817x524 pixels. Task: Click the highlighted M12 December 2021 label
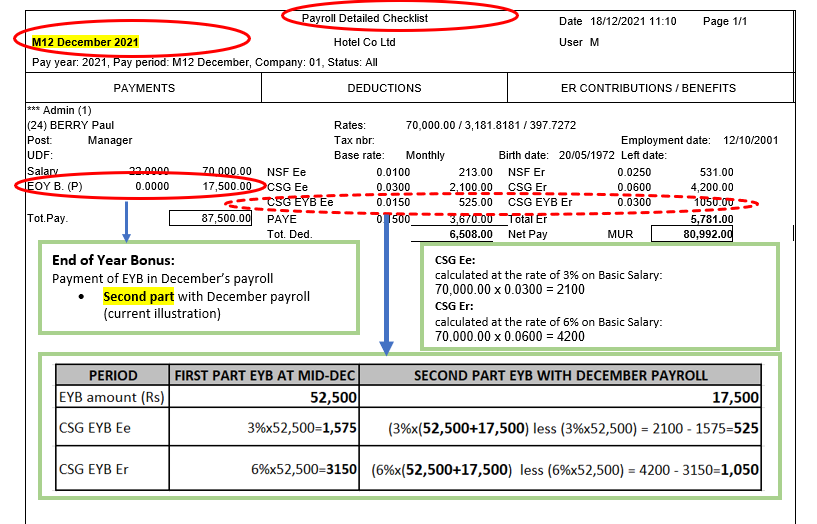[x=85, y=43]
